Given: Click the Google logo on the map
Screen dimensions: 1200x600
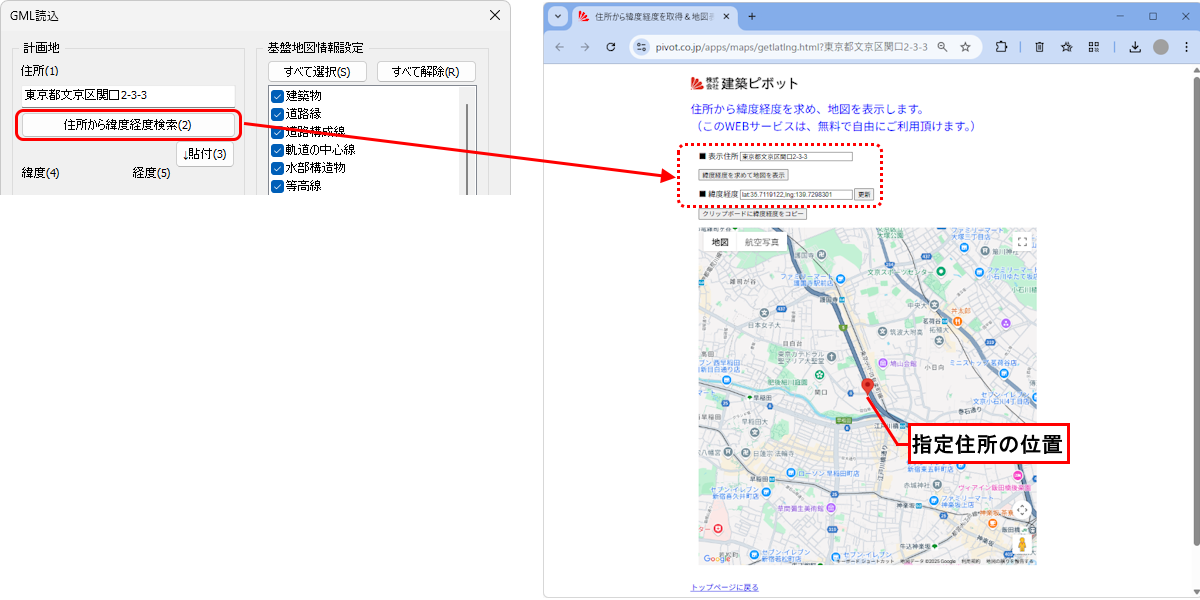Looking at the screenshot, I should [x=717, y=559].
